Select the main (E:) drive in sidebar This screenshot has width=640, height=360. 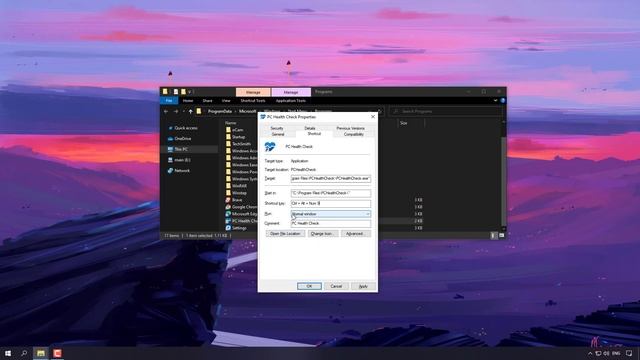click(179, 160)
